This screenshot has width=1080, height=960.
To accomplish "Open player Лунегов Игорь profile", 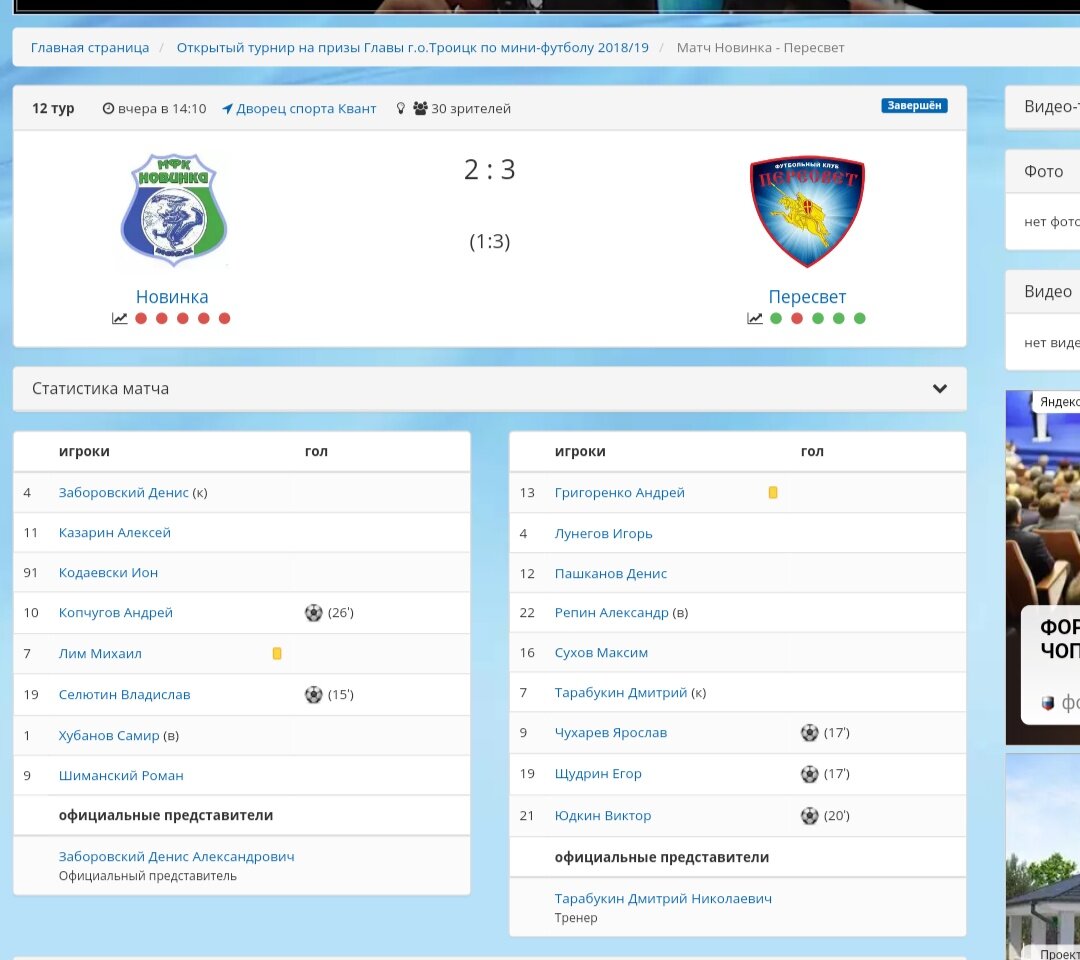I will click(x=603, y=534).
